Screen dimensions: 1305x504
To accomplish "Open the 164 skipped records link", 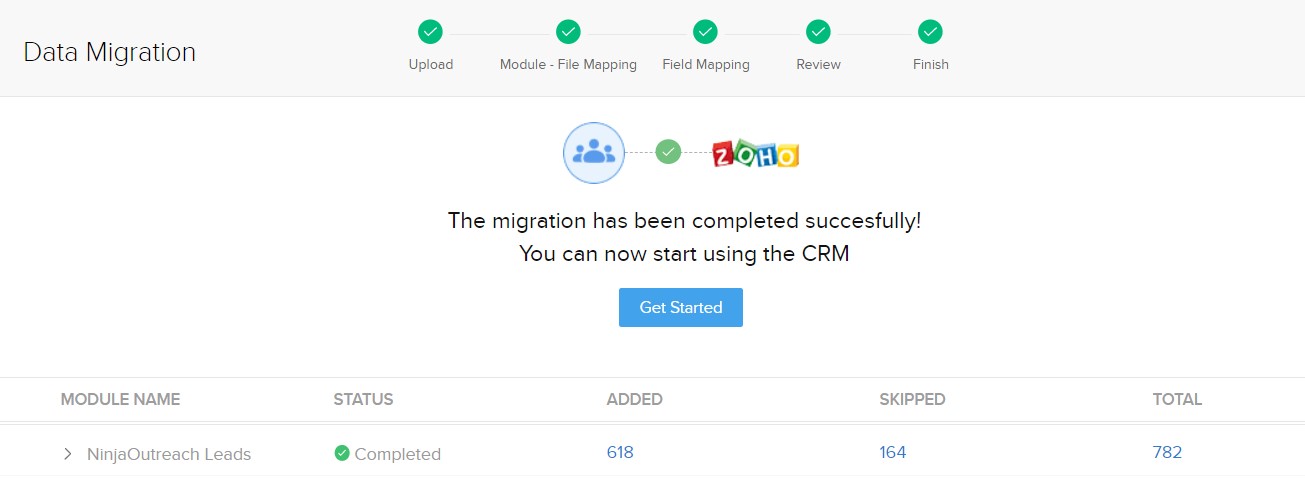I will click(893, 452).
